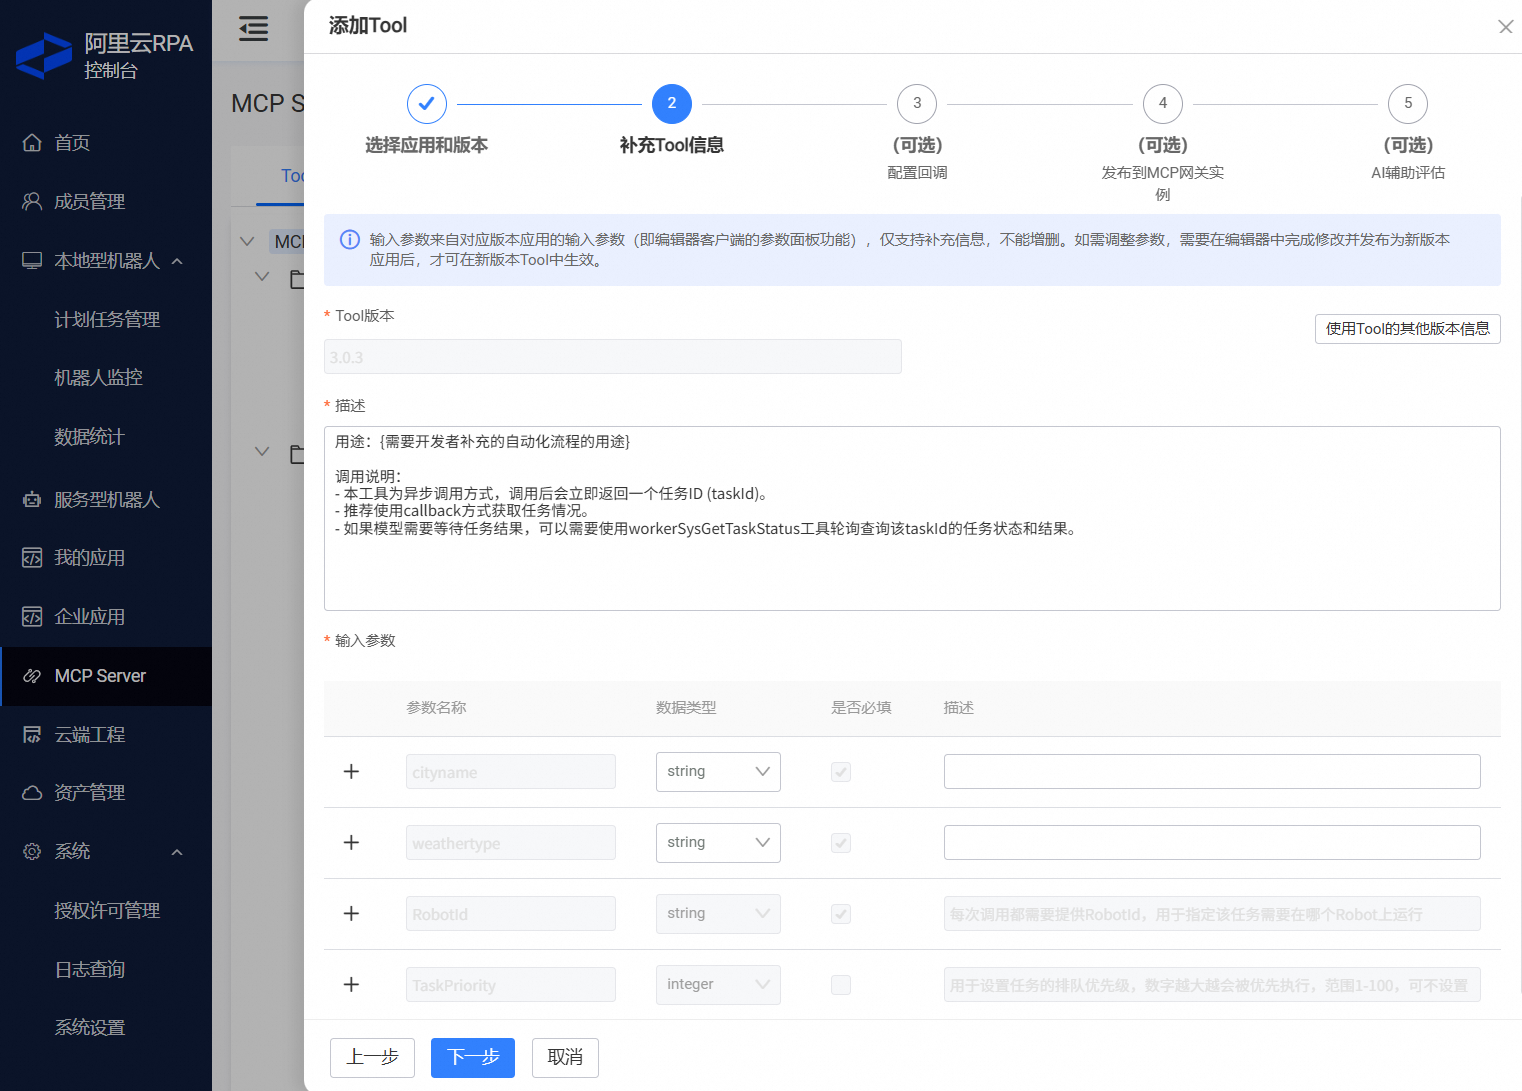1522x1091 pixels.
Task: Open the data type dropdown for weathertype
Action: 718,843
